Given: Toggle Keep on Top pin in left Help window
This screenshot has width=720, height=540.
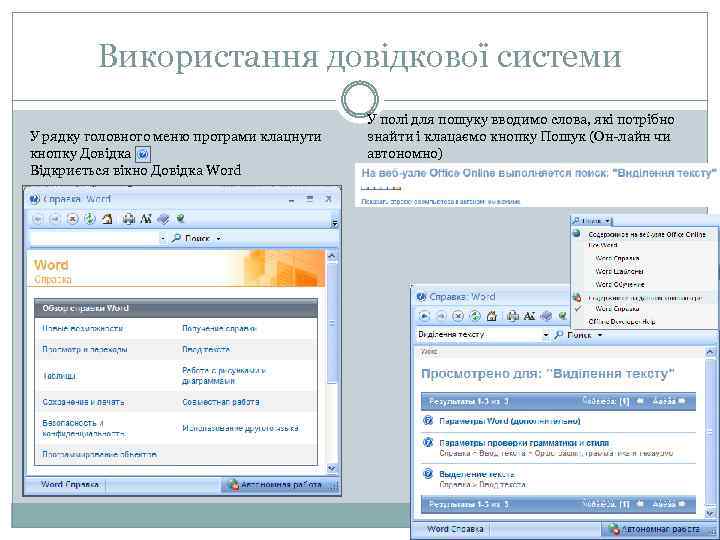Looking at the screenshot, I should click(180, 219).
